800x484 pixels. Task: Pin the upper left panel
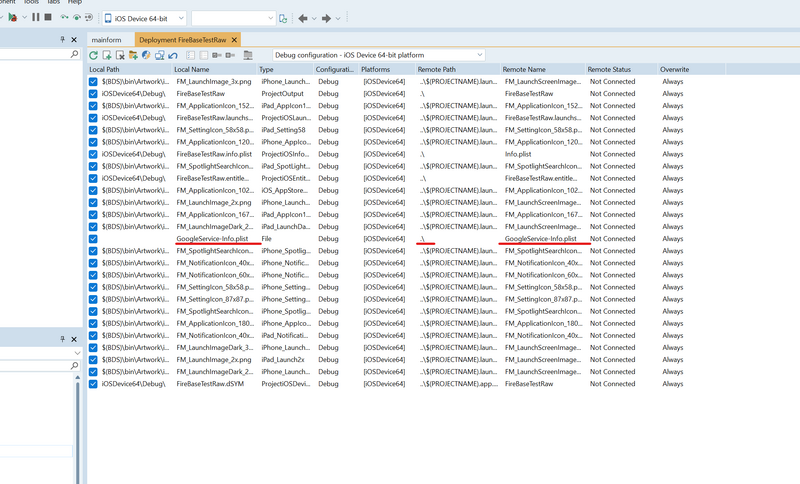63,39
